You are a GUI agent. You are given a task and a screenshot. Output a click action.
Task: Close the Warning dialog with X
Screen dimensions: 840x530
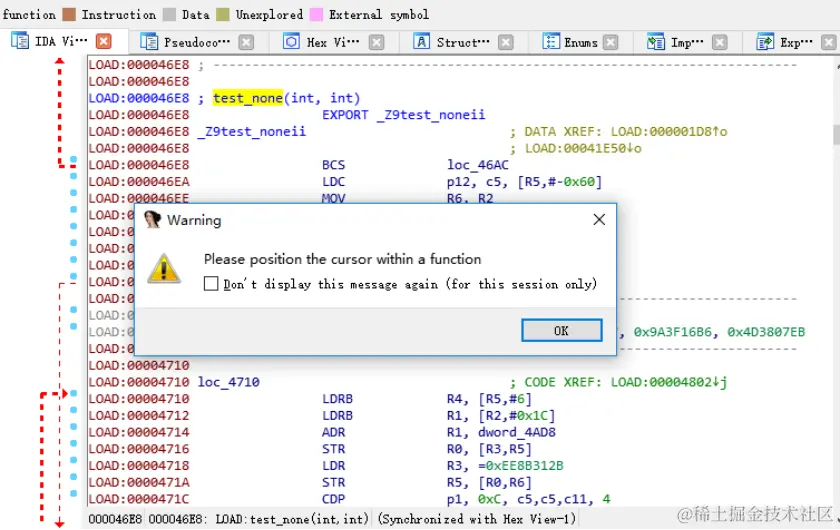point(599,220)
